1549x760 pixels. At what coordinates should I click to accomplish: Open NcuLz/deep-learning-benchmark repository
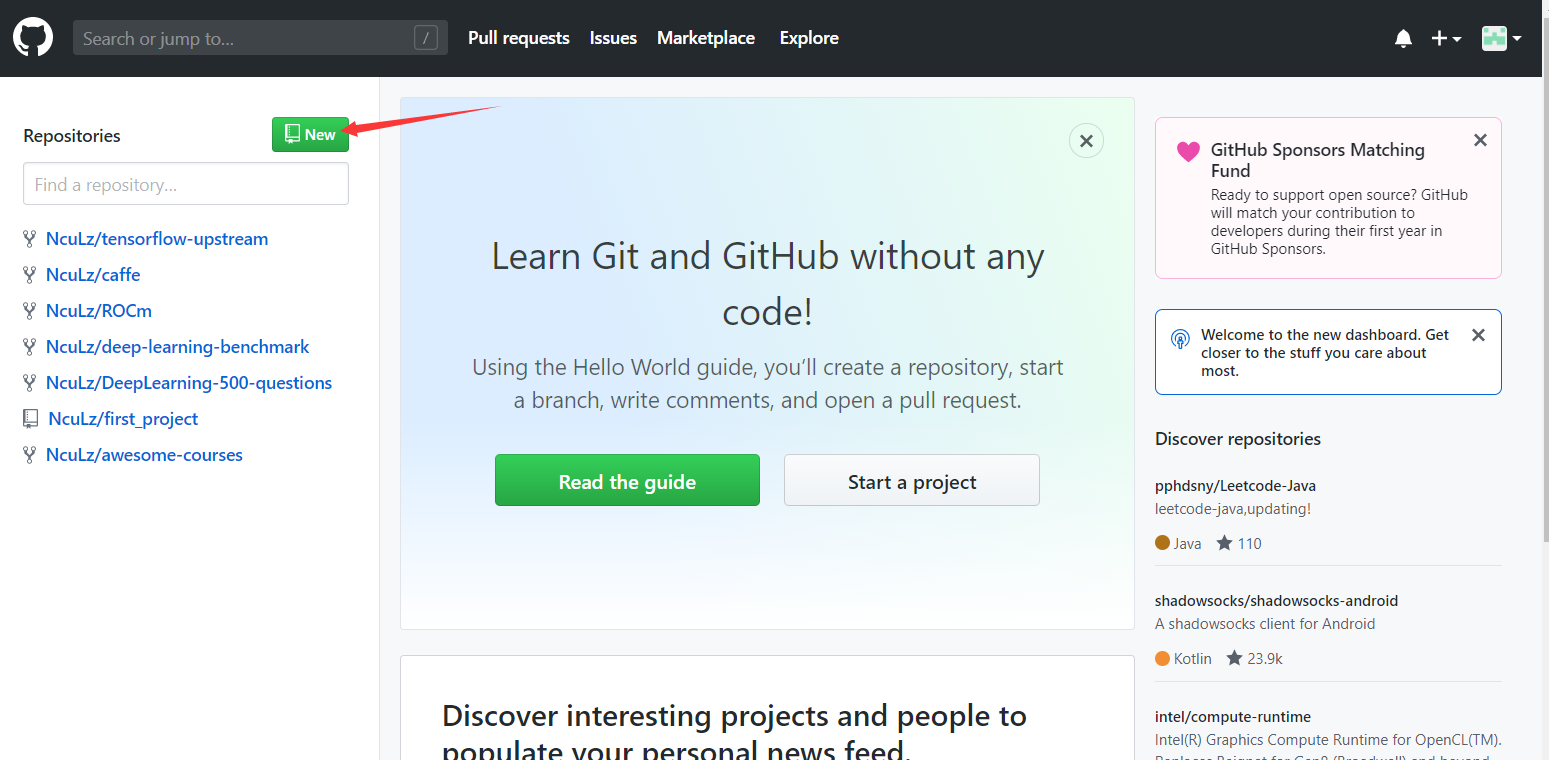coord(178,347)
